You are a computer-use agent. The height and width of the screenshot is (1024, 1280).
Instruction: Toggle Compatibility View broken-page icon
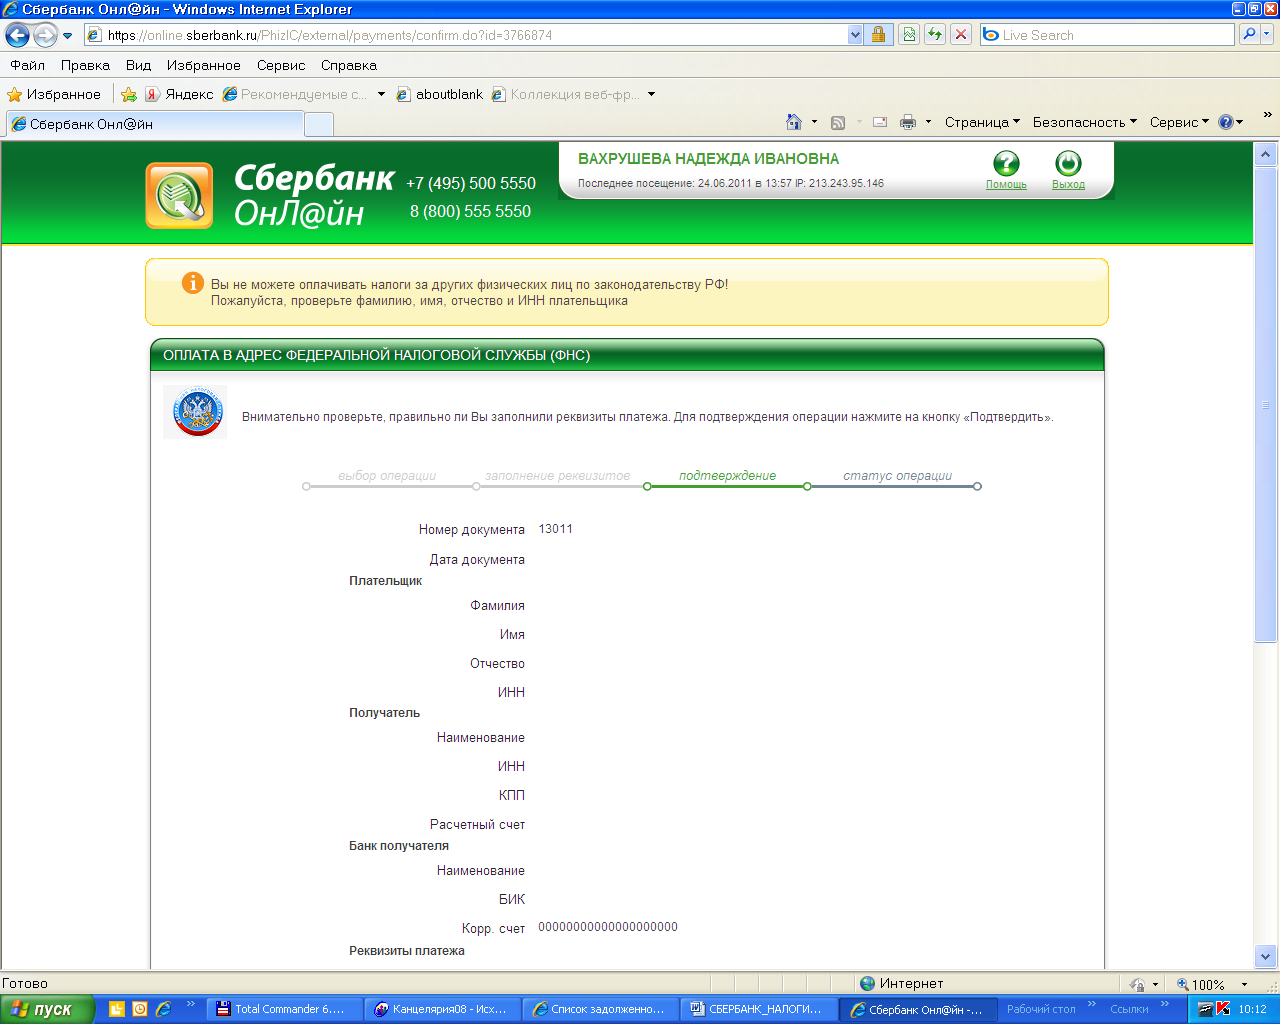908,35
